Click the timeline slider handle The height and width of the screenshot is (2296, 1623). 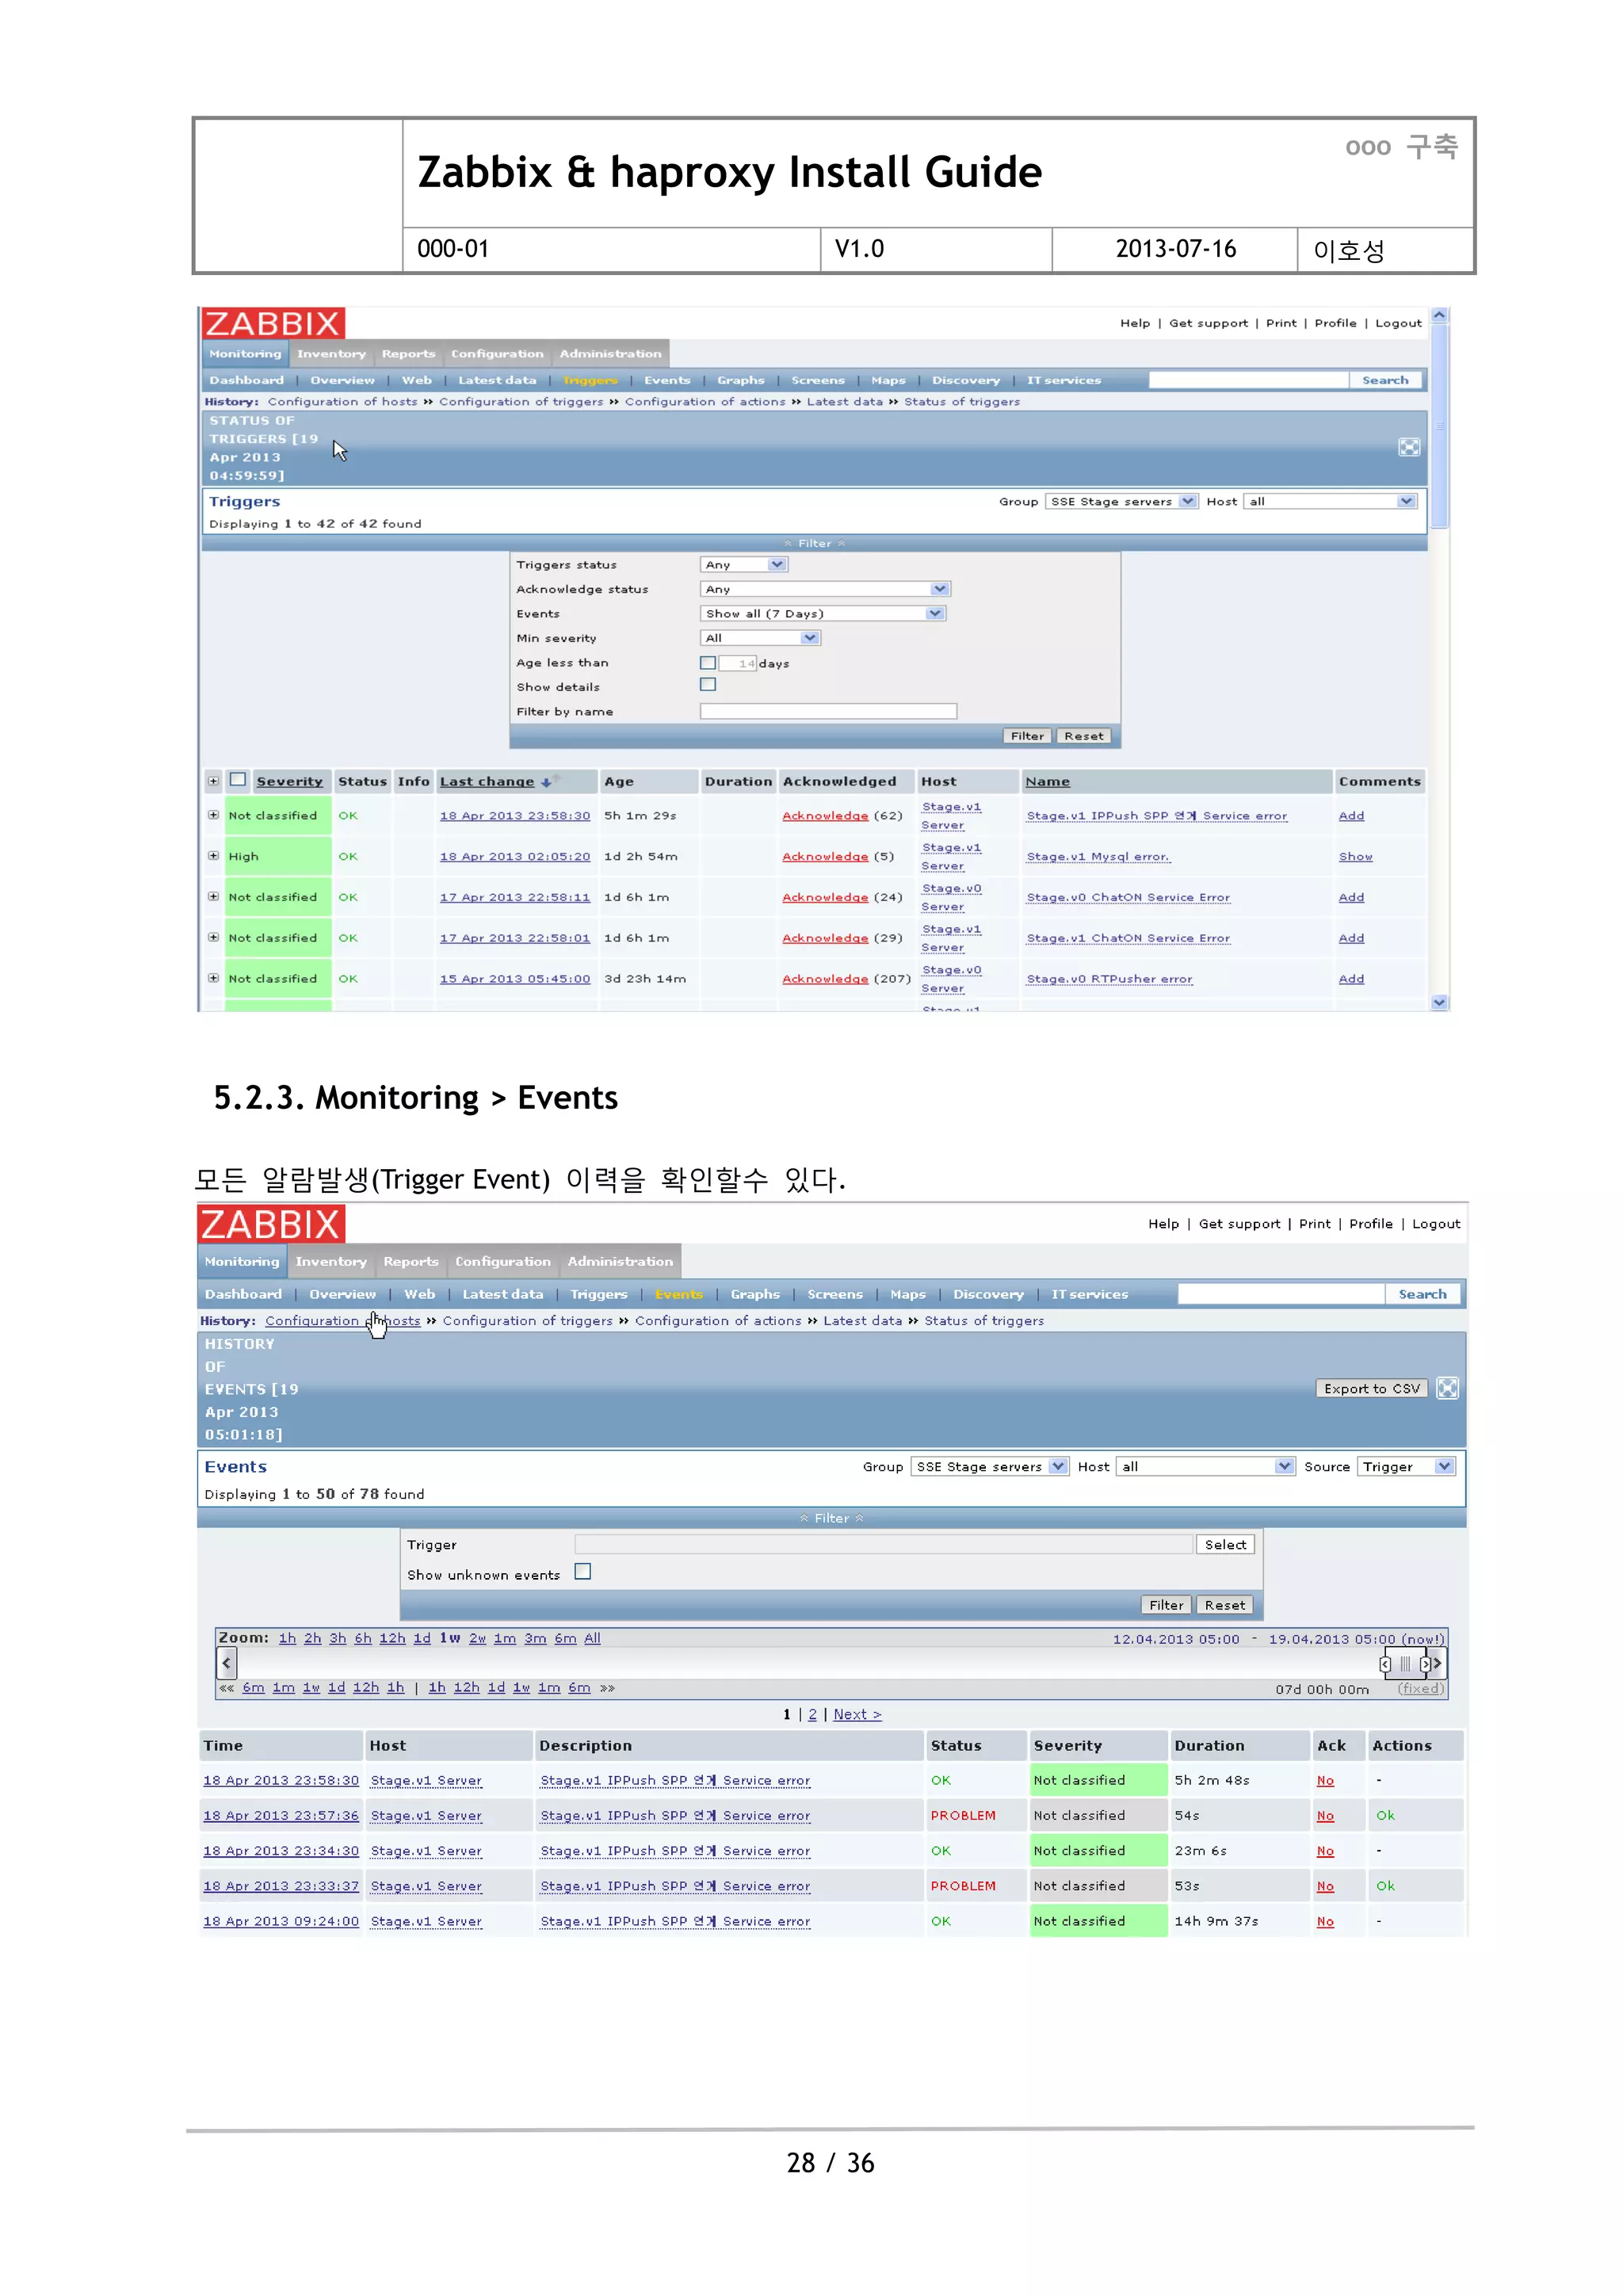coord(1405,1664)
